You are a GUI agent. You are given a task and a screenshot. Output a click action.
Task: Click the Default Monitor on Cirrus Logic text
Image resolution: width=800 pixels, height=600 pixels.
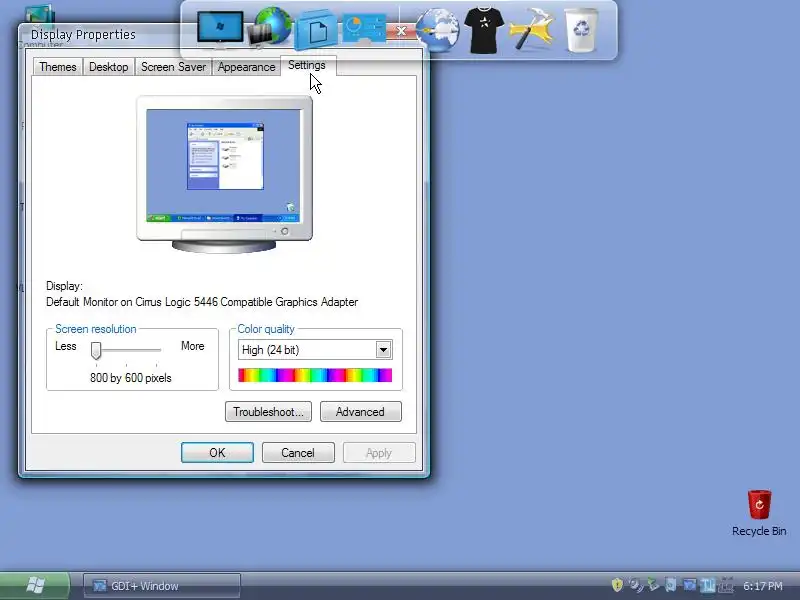tap(202, 302)
